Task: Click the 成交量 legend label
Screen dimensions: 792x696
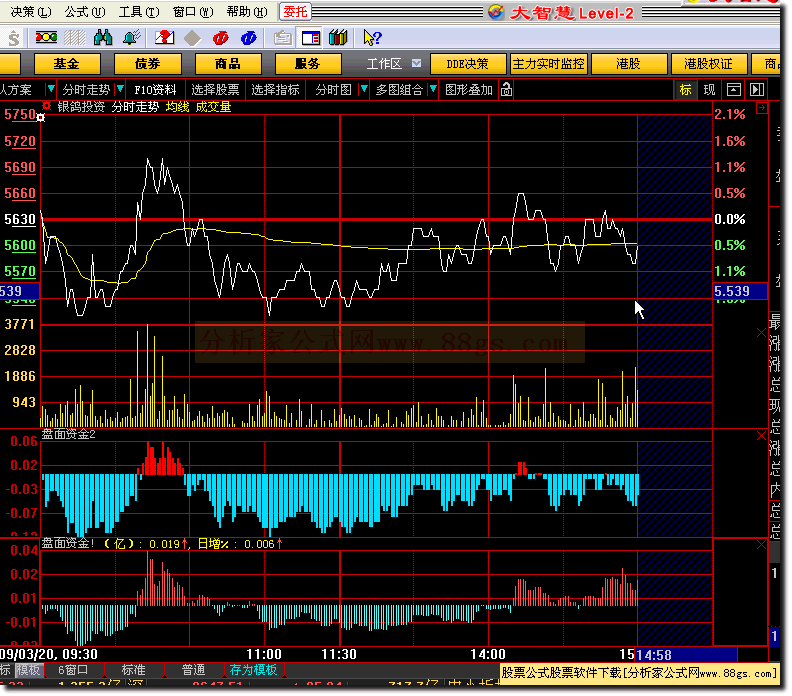Action: click(213, 107)
